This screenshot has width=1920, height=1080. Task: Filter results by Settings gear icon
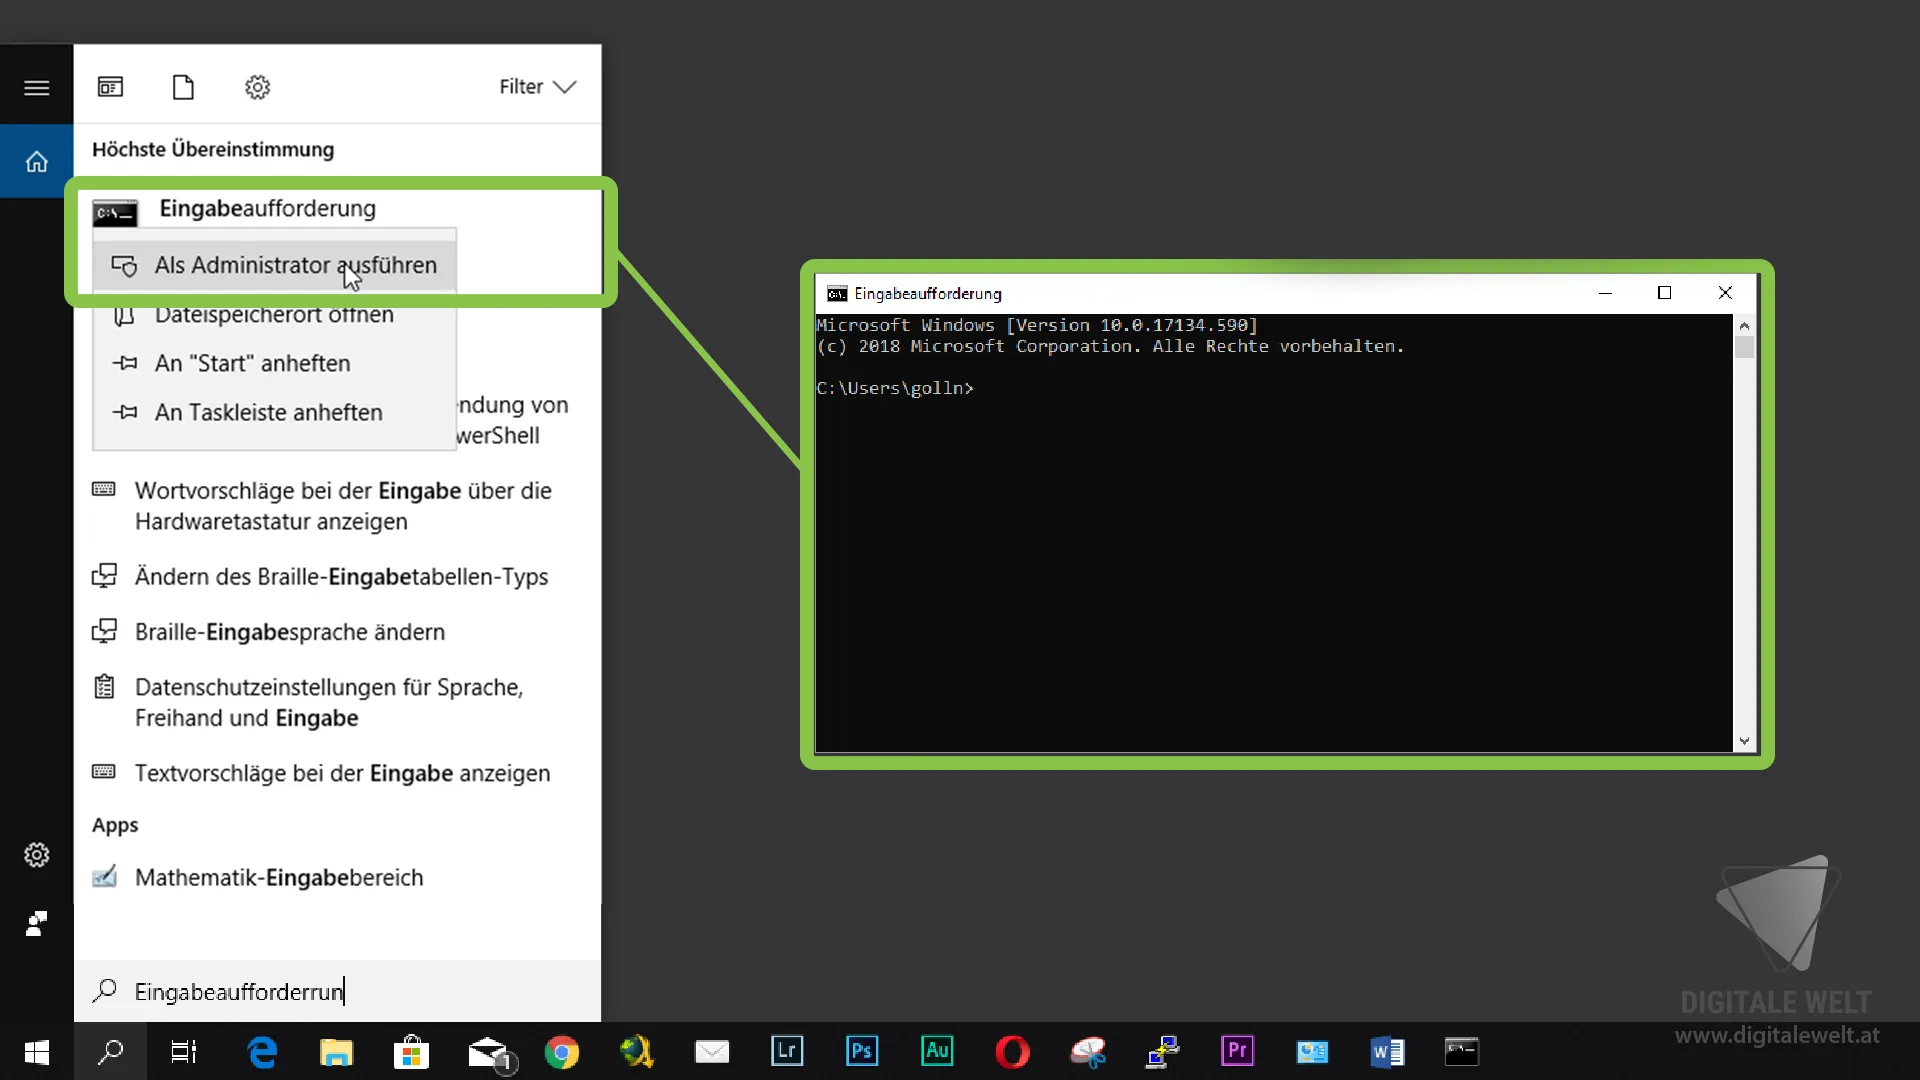tap(257, 87)
